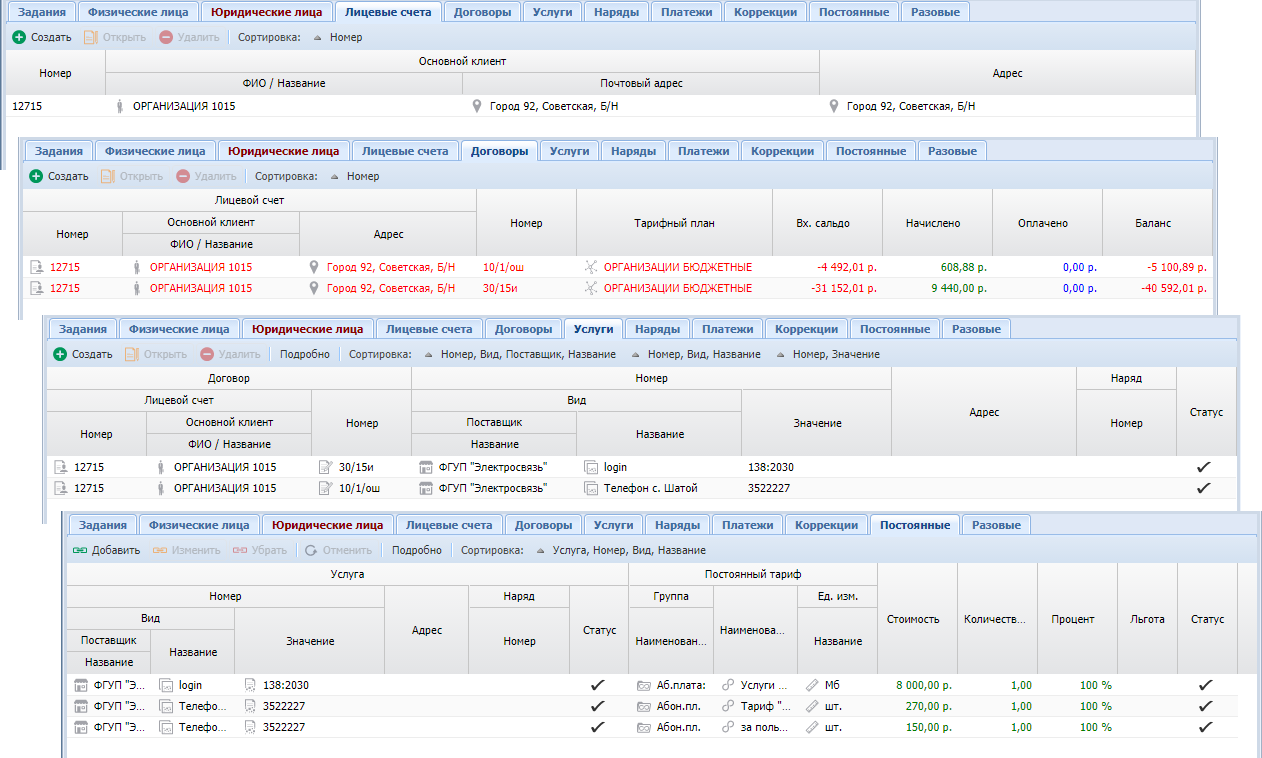Screen dimensions: 1262x758
Task: Click service icon beside Телефон с. Шатой
Action: coord(591,488)
